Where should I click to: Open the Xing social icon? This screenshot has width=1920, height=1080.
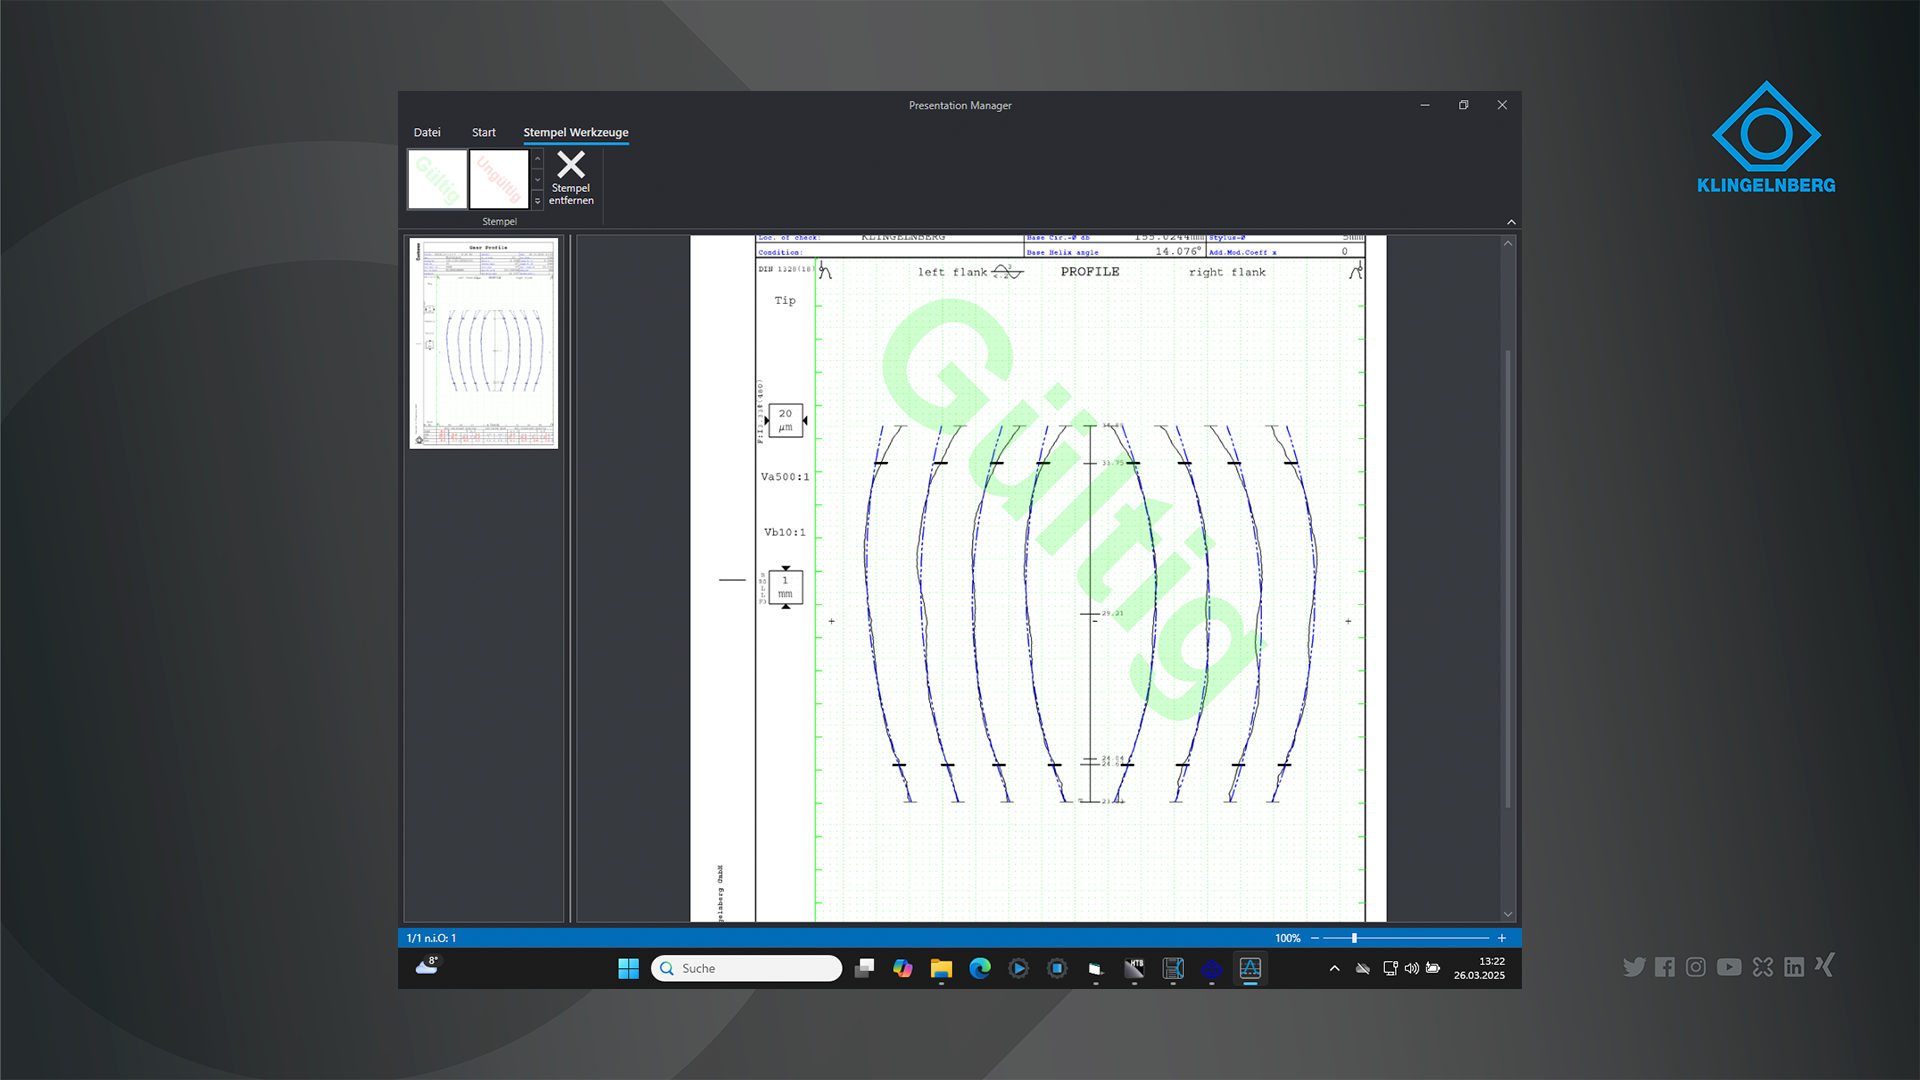(x=1825, y=965)
